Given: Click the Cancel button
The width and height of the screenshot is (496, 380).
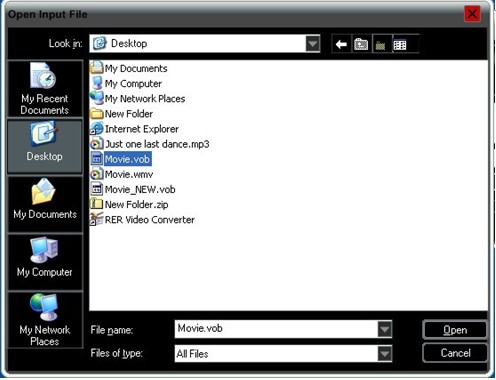Looking at the screenshot, I should (x=455, y=353).
